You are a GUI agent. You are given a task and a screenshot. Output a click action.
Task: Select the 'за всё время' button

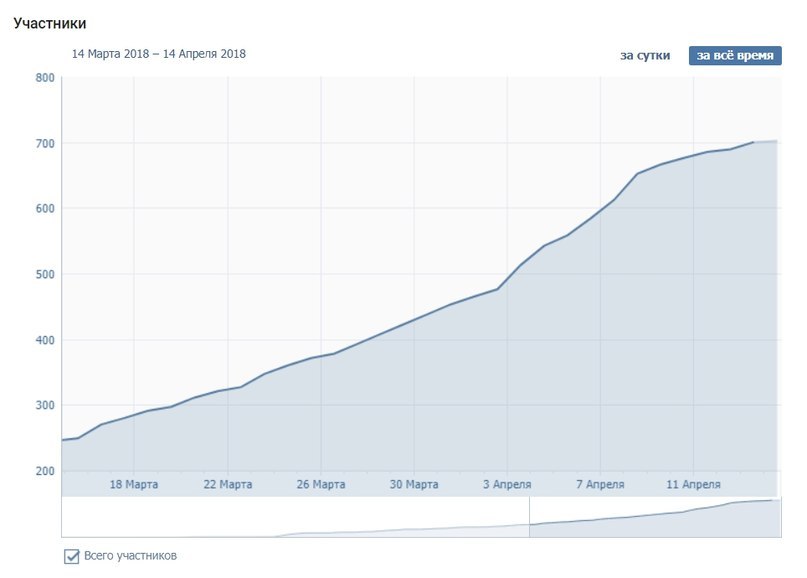pyautogui.click(x=735, y=56)
